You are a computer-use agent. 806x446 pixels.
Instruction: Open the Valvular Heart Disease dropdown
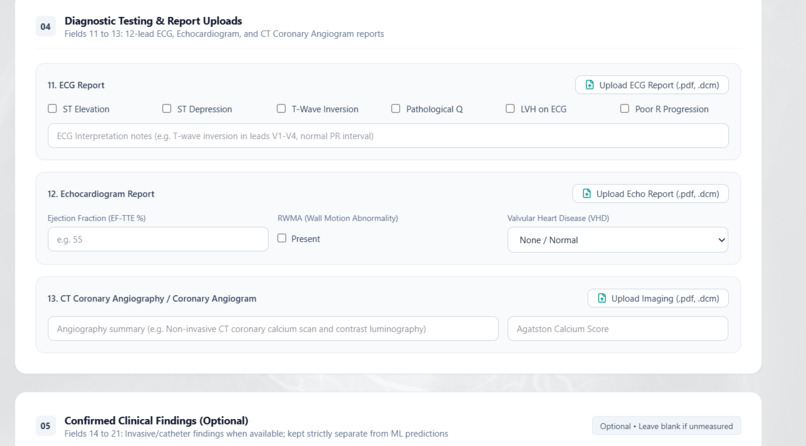617,240
